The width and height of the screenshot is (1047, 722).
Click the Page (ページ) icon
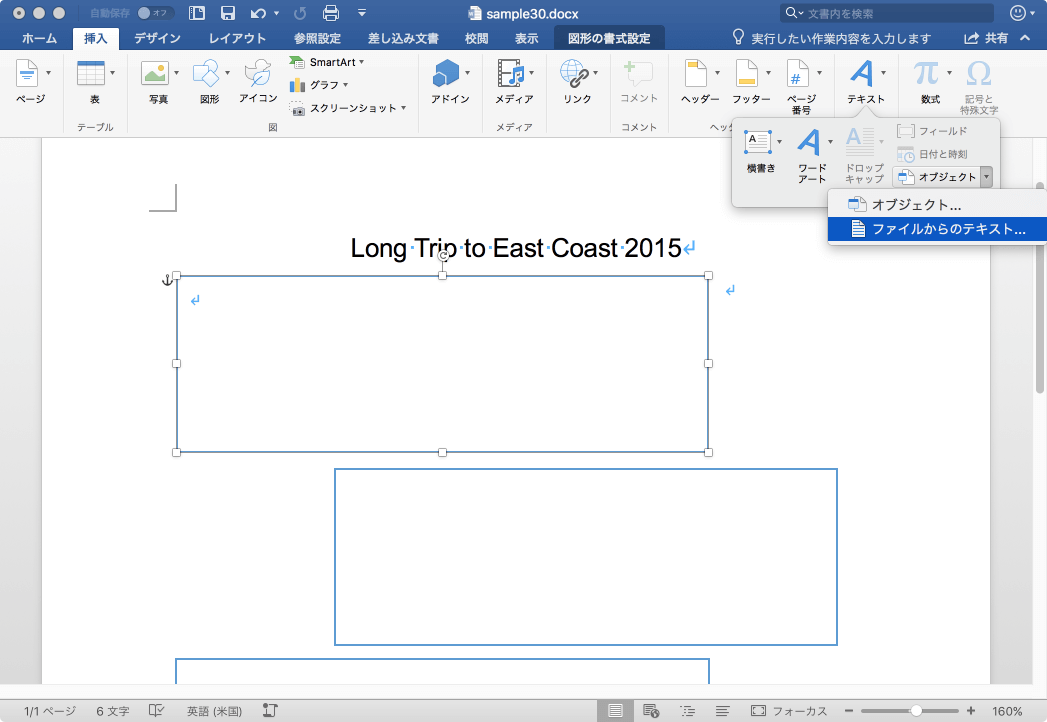coord(27,73)
